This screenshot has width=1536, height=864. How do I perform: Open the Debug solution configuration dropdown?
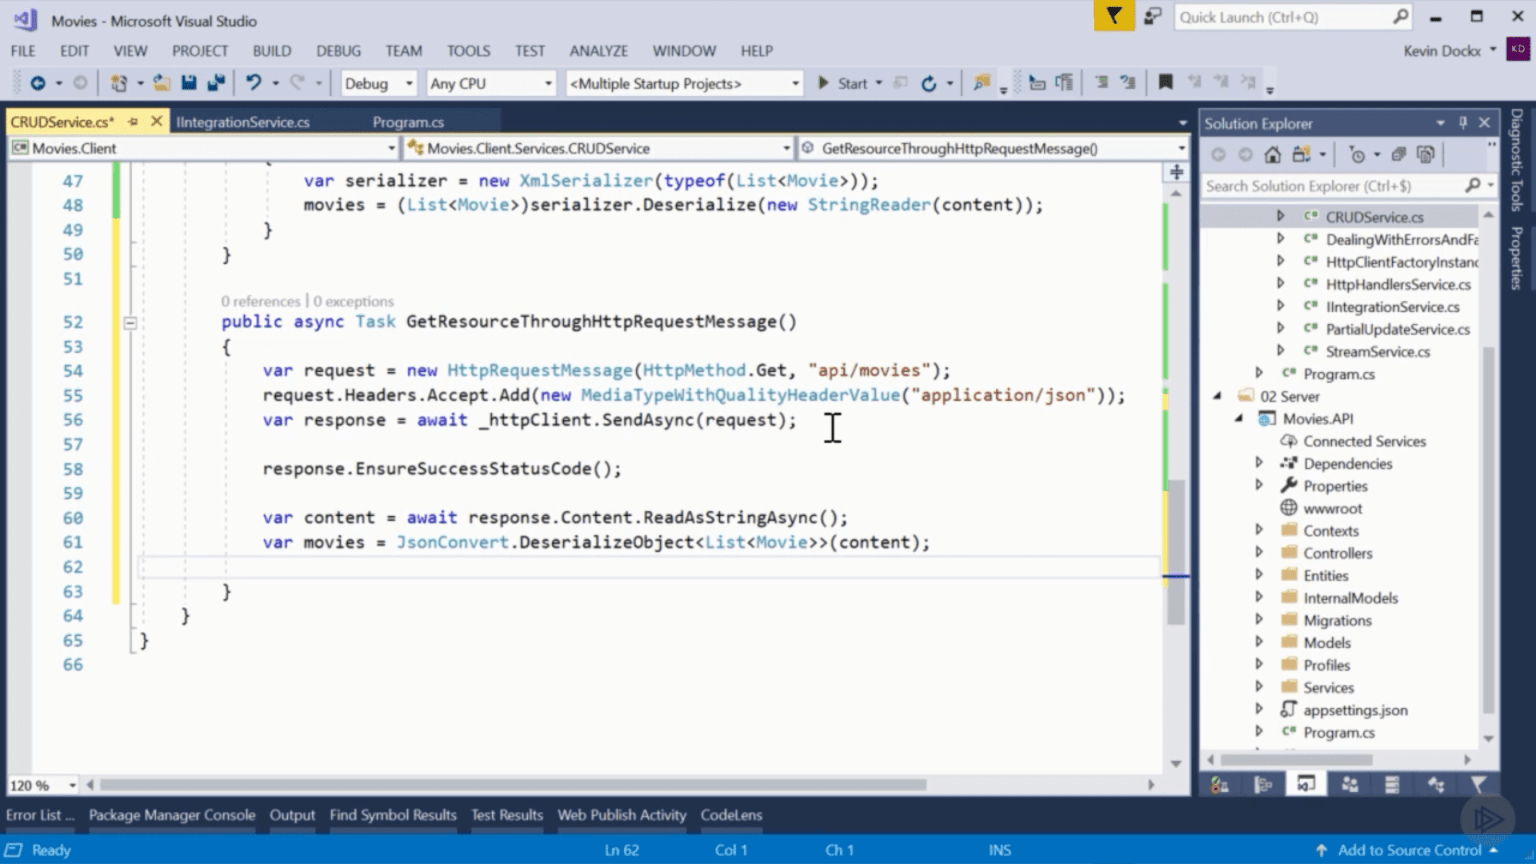[x=408, y=83]
